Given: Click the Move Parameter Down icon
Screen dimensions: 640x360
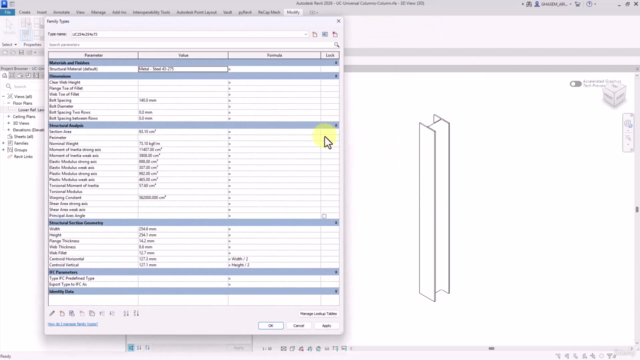Looking at the screenshot, I should point(112,313).
